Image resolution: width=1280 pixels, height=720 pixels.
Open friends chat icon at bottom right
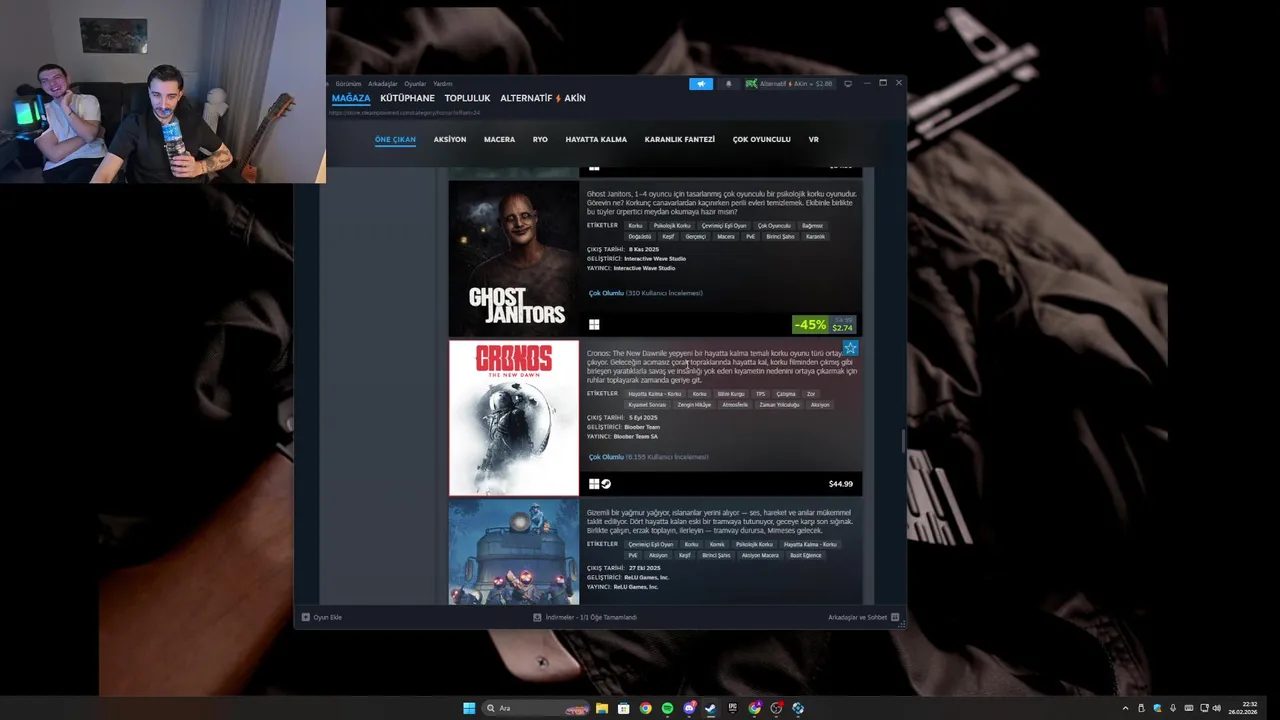[x=895, y=617]
